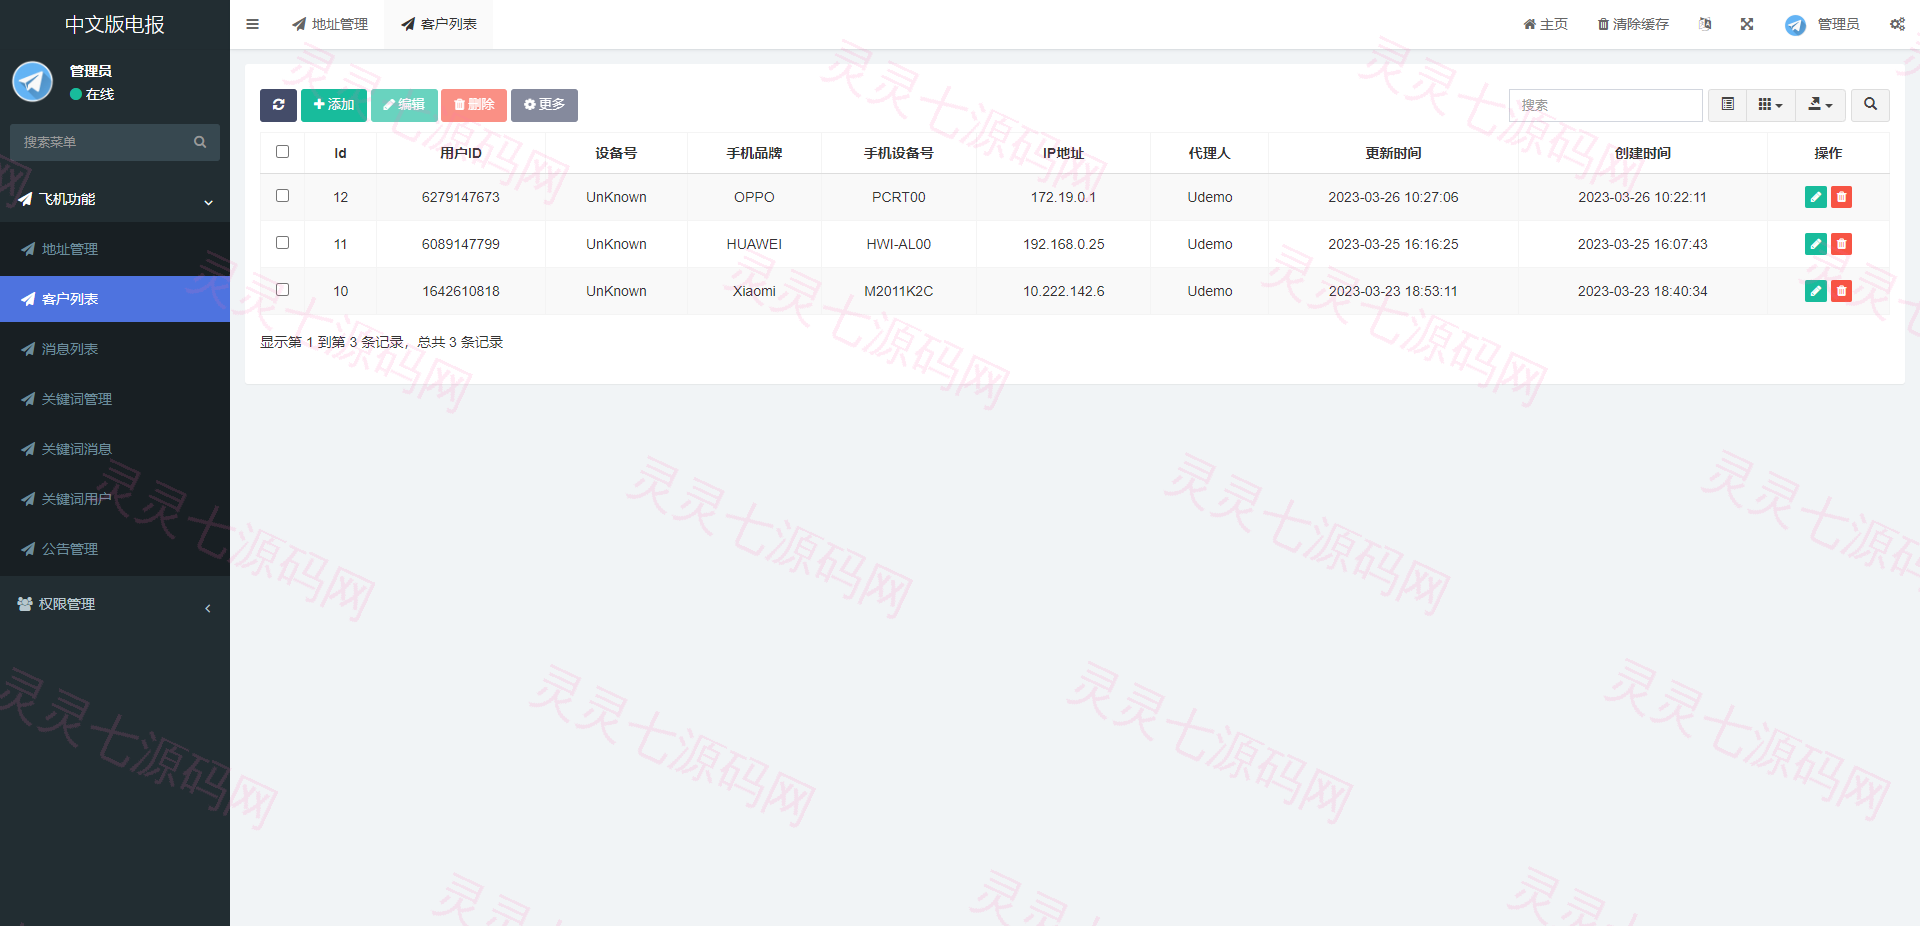The height and width of the screenshot is (926, 1920).
Task: Open the export data dropdown
Action: (1820, 105)
